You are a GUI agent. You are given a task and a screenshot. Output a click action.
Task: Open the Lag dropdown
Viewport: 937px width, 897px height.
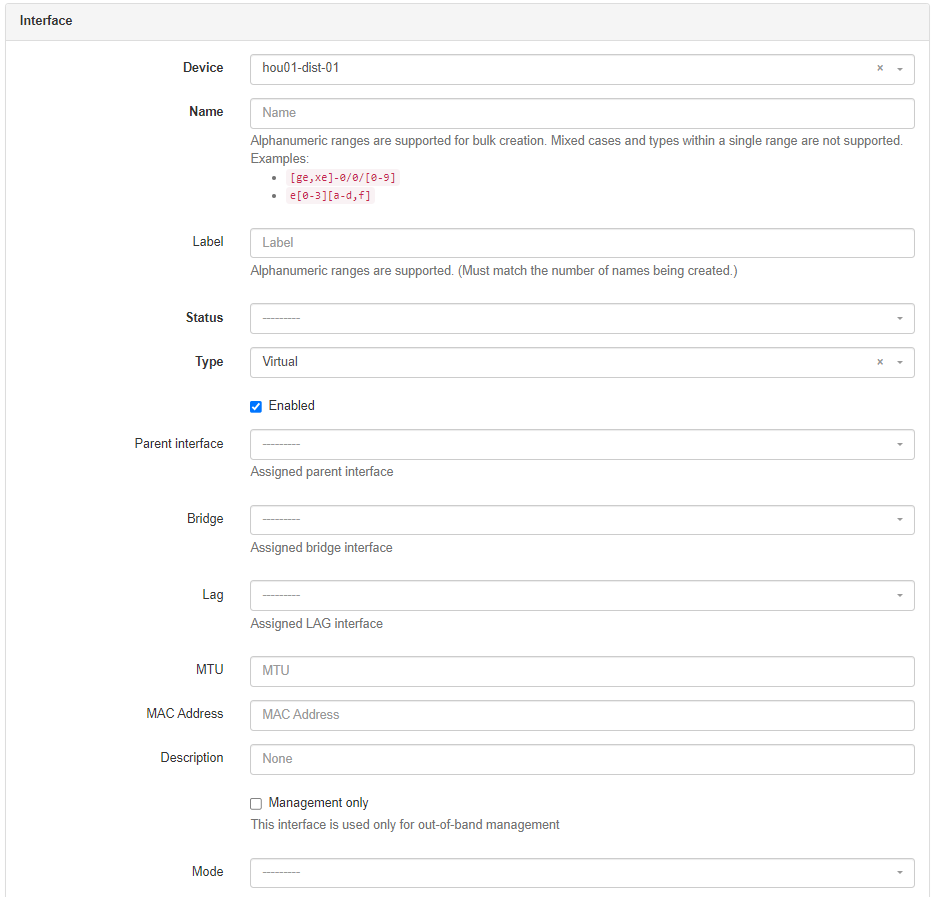click(581, 595)
